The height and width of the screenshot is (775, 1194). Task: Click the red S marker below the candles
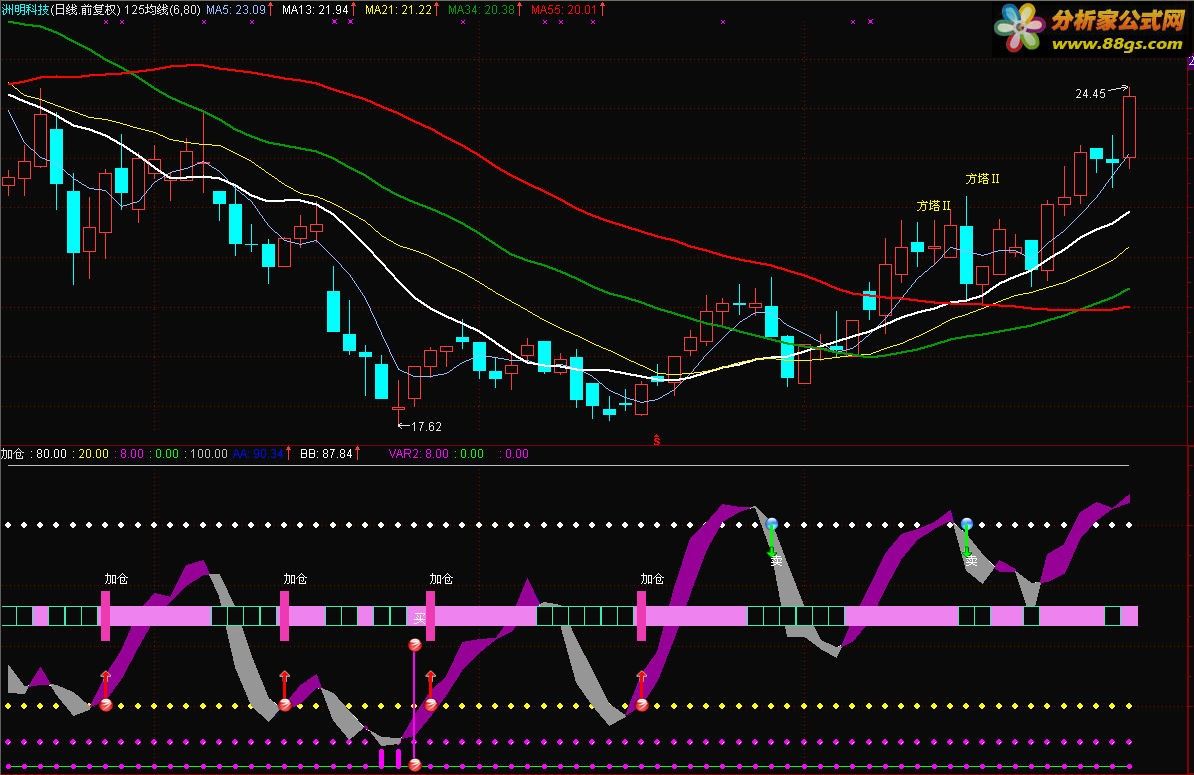pos(656,440)
